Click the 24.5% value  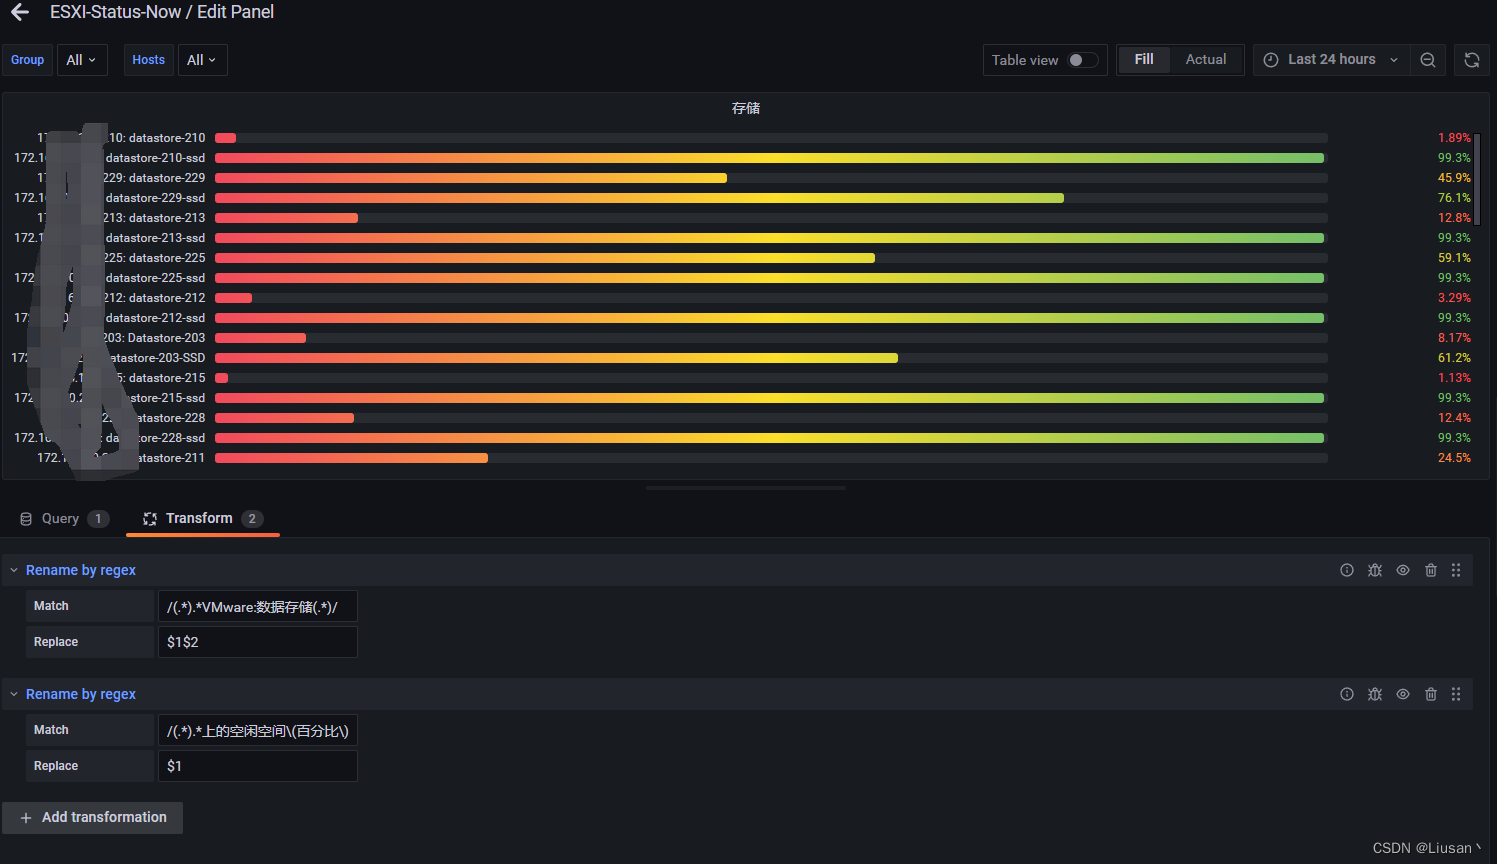pyautogui.click(x=1454, y=458)
